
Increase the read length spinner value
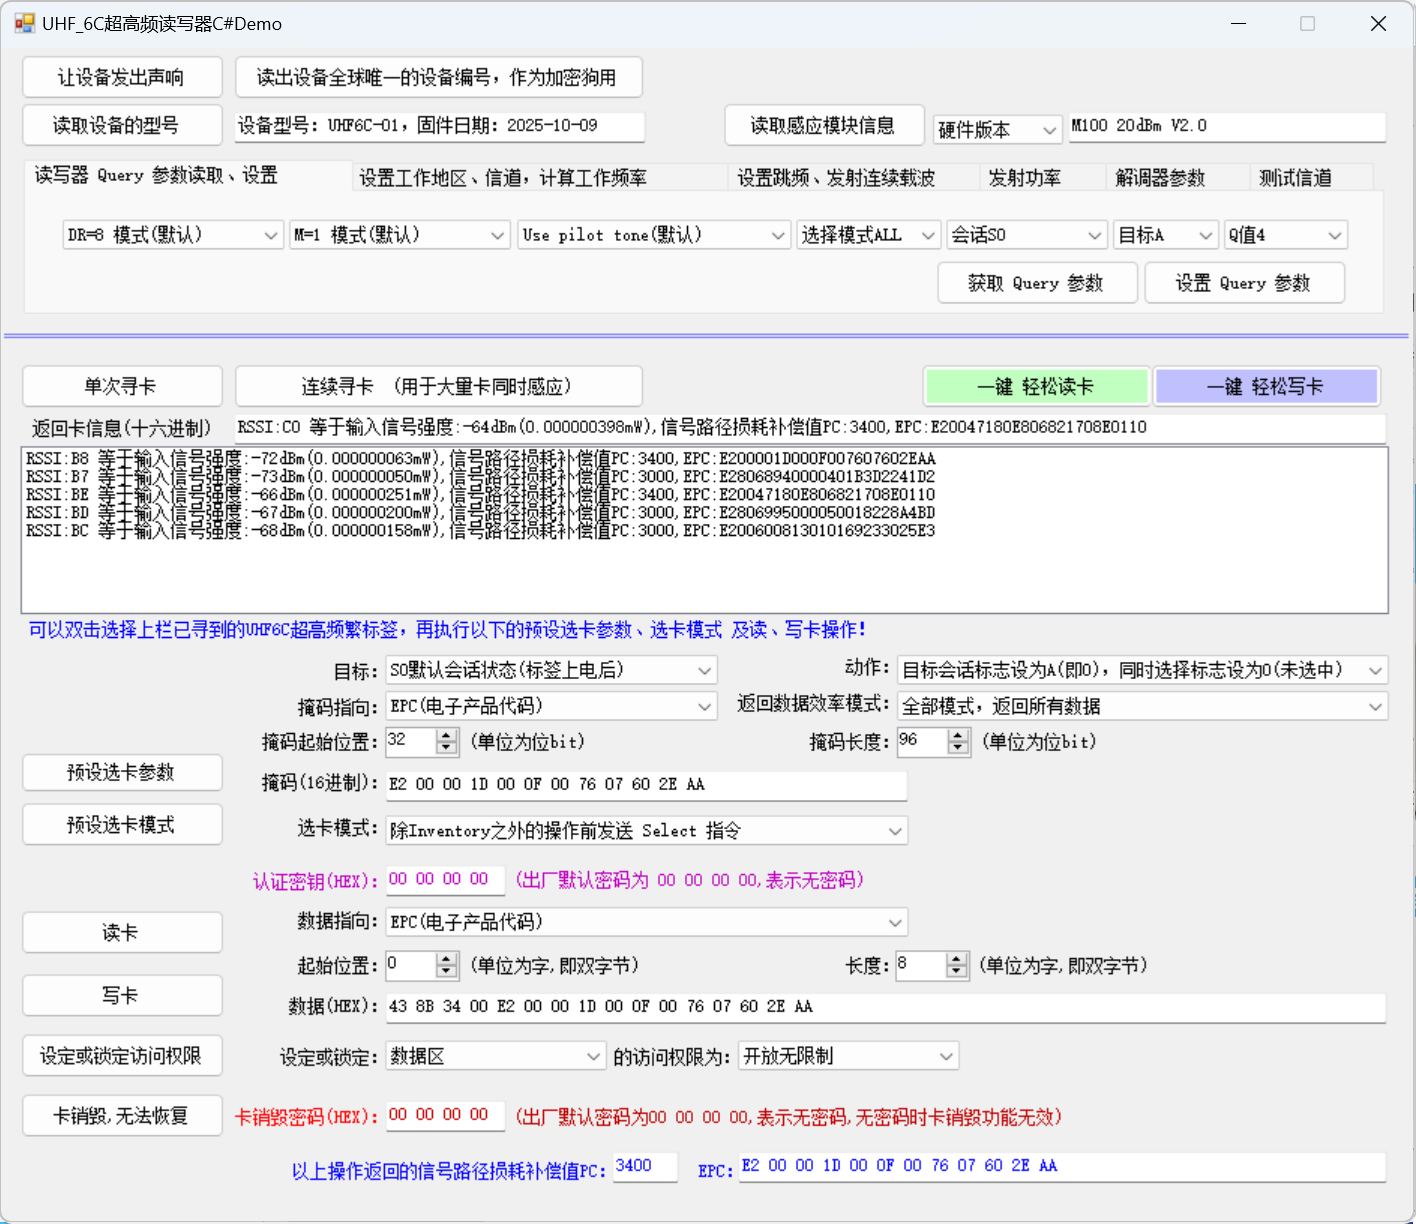pos(957,959)
